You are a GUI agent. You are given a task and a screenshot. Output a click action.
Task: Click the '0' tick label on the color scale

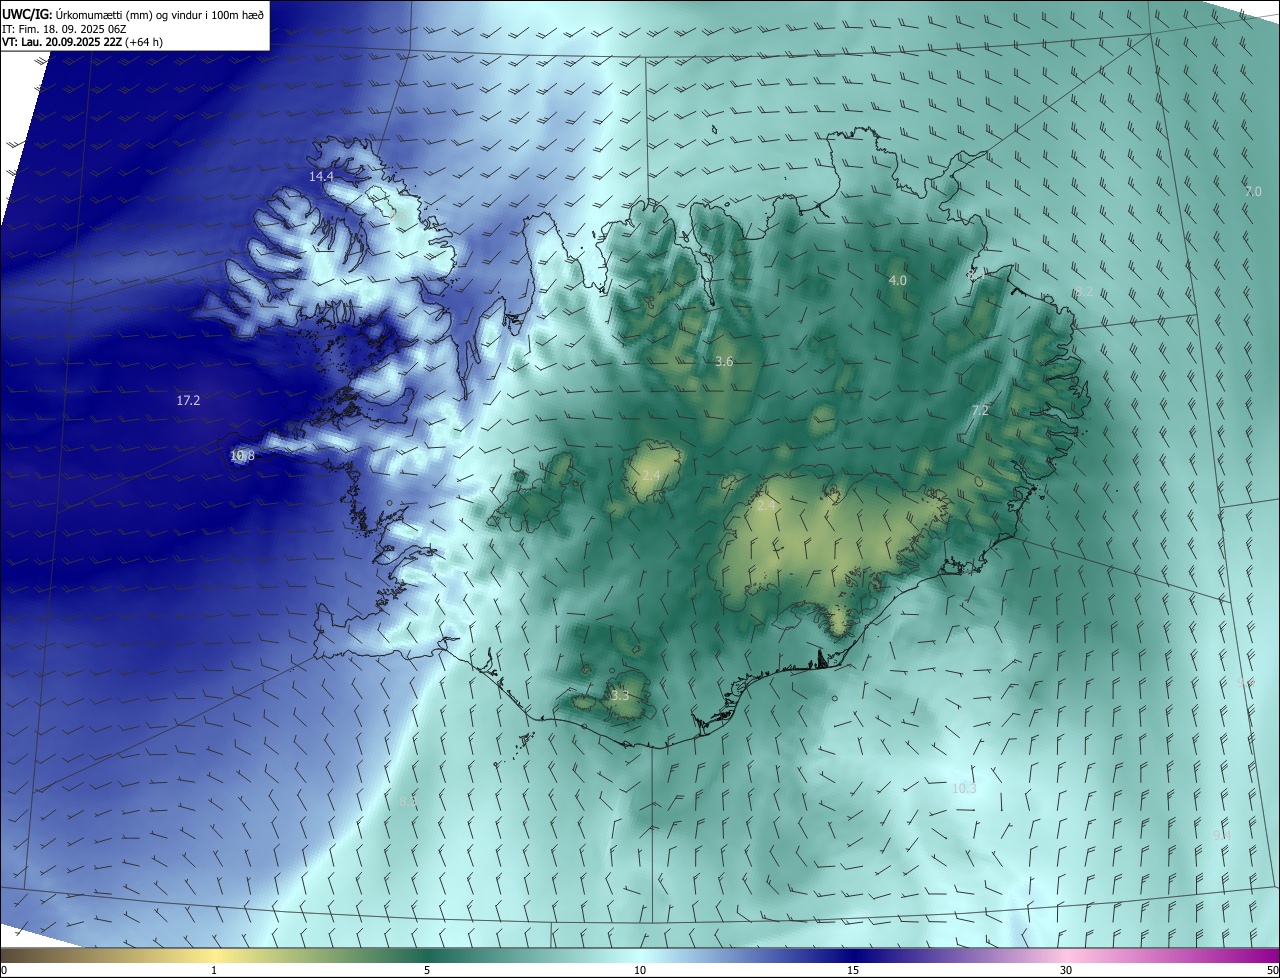4,970
